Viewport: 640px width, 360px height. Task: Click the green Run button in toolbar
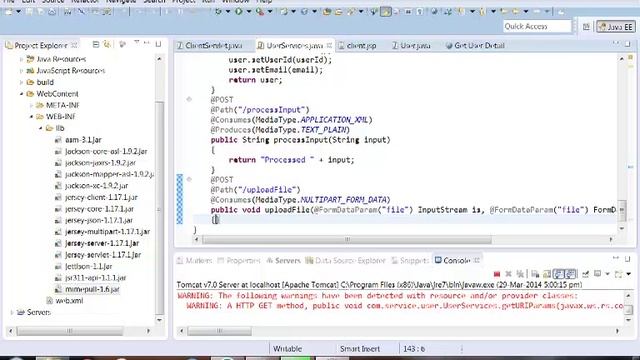(238, 11)
